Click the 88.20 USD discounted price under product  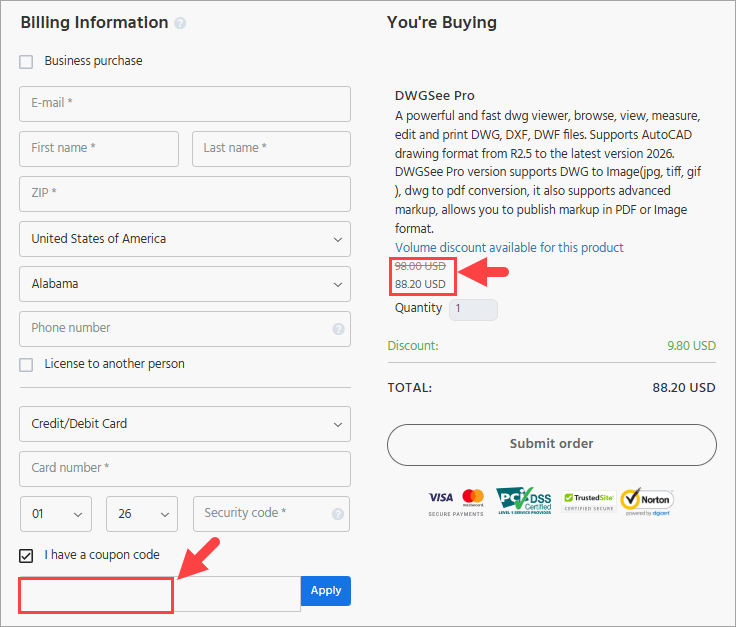420,284
